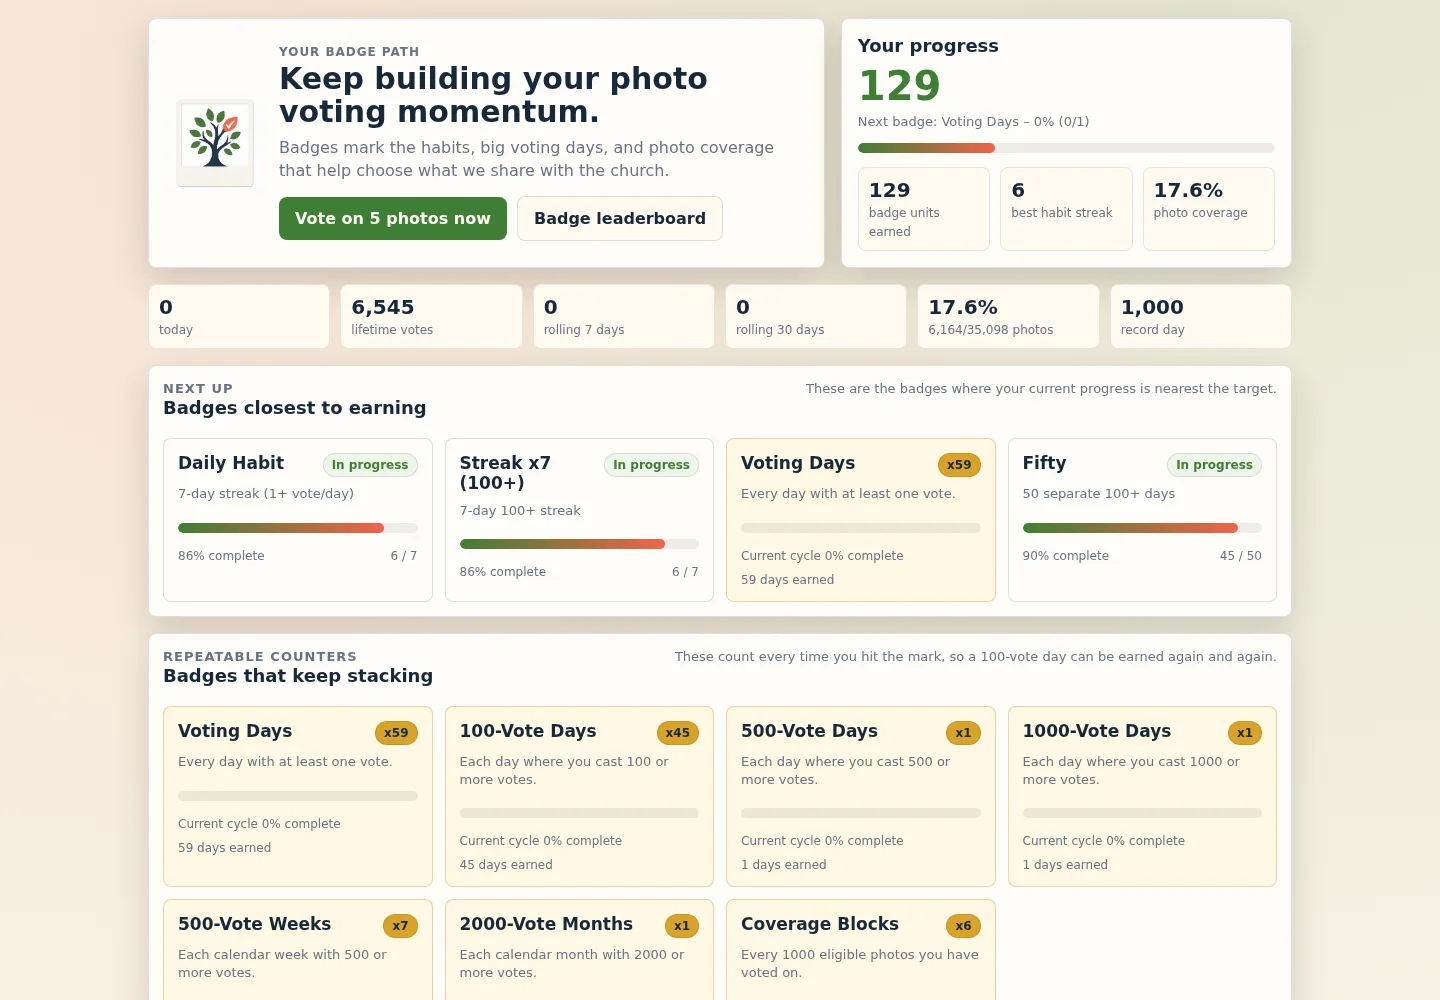Open the 500-Vote Days card title
This screenshot has width=1440, height=1000.
(x=809, y=731)
